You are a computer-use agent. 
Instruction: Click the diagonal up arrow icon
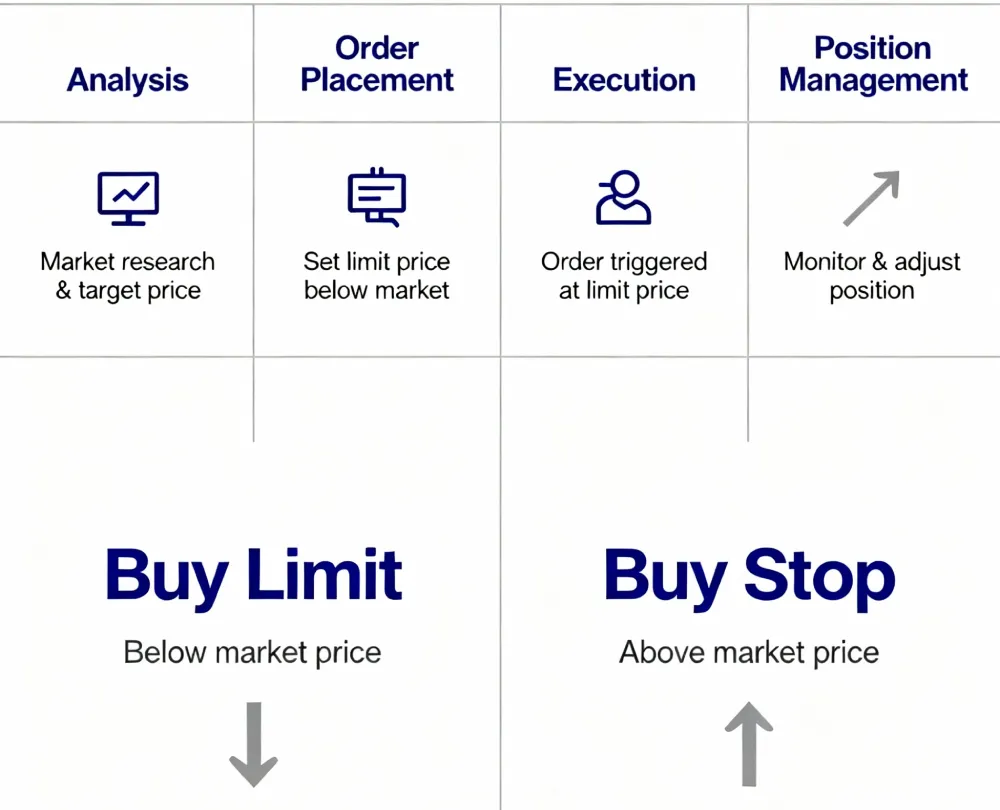(x=871, y=198)
